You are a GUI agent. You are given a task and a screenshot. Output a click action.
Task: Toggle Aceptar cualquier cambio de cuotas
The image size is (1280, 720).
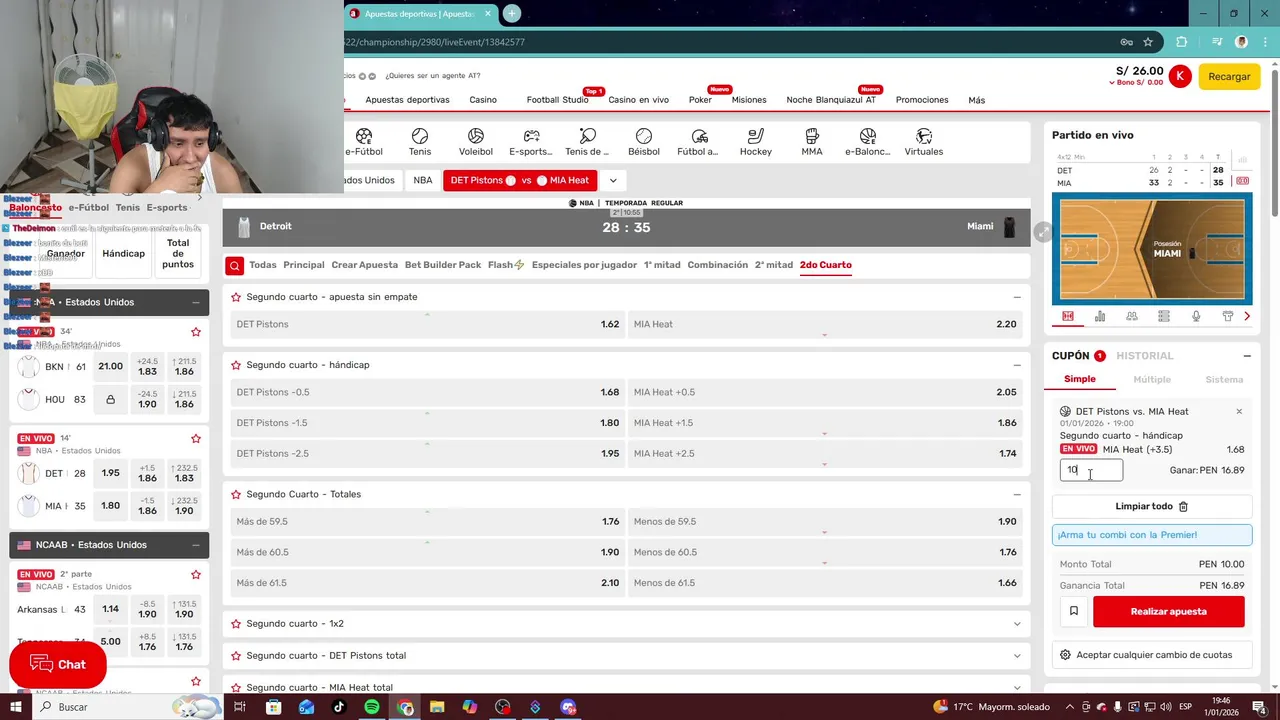pyautogui.click(x=1154, y=655)
